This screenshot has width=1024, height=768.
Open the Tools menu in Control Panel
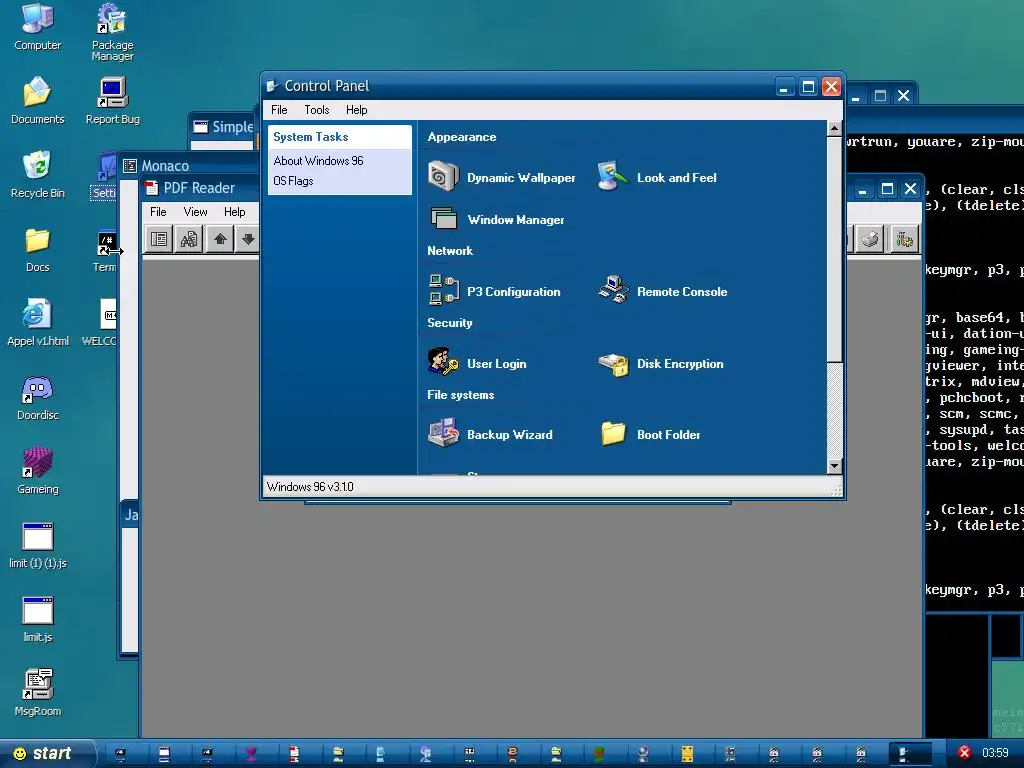coord(317,110)
